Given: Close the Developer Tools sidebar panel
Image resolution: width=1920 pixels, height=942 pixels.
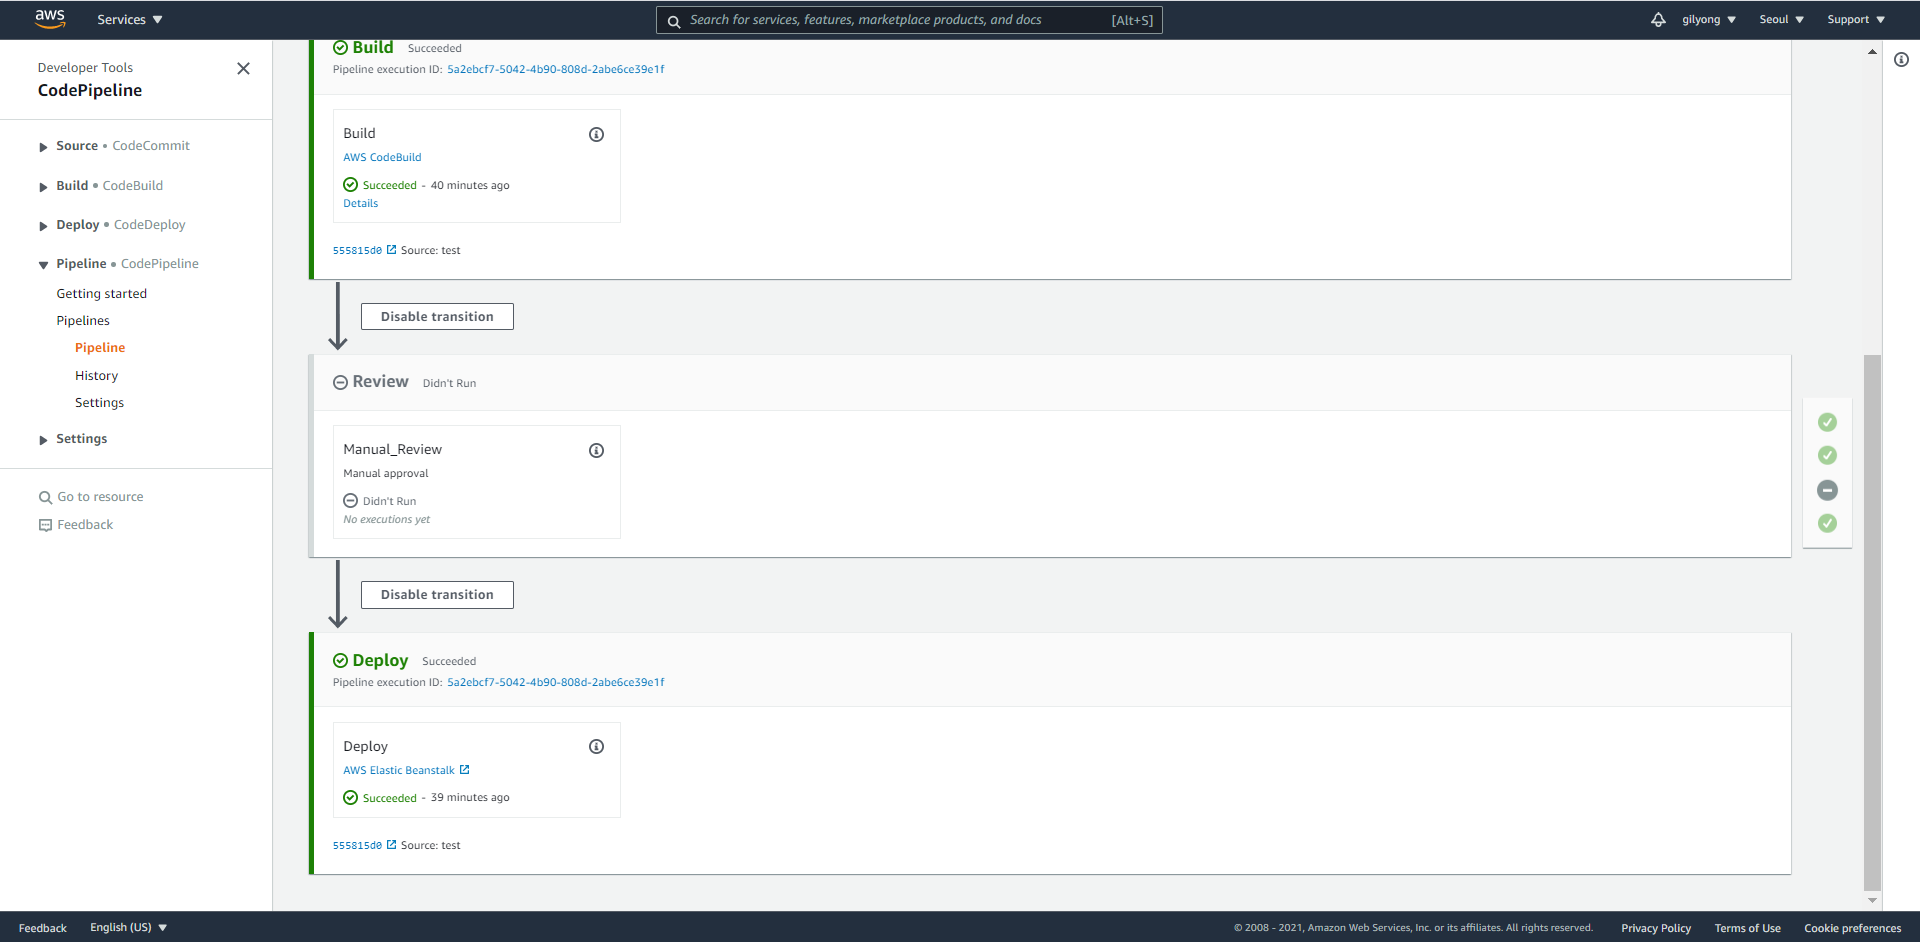Looking at the screenshot, I should click(243, 69).
